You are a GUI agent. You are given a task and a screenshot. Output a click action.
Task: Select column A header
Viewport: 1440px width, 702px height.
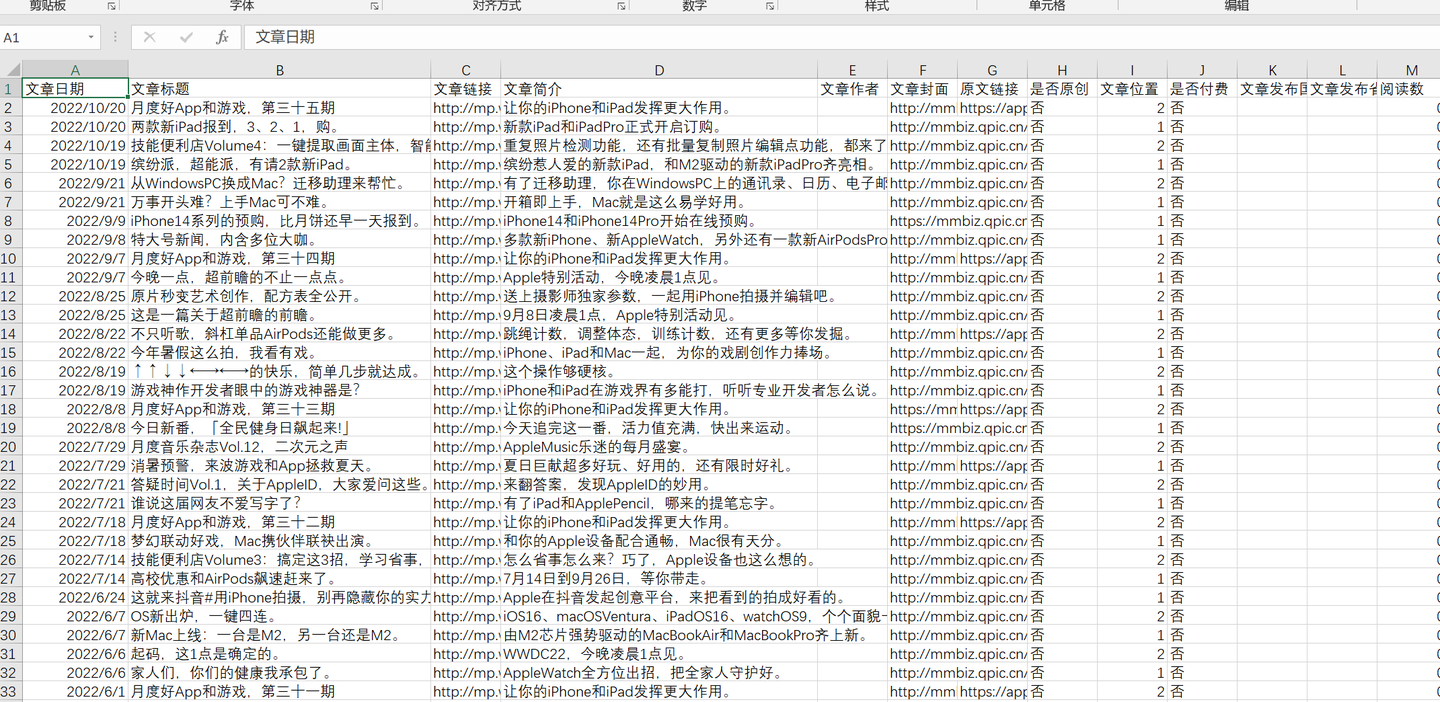click(75, 70)
